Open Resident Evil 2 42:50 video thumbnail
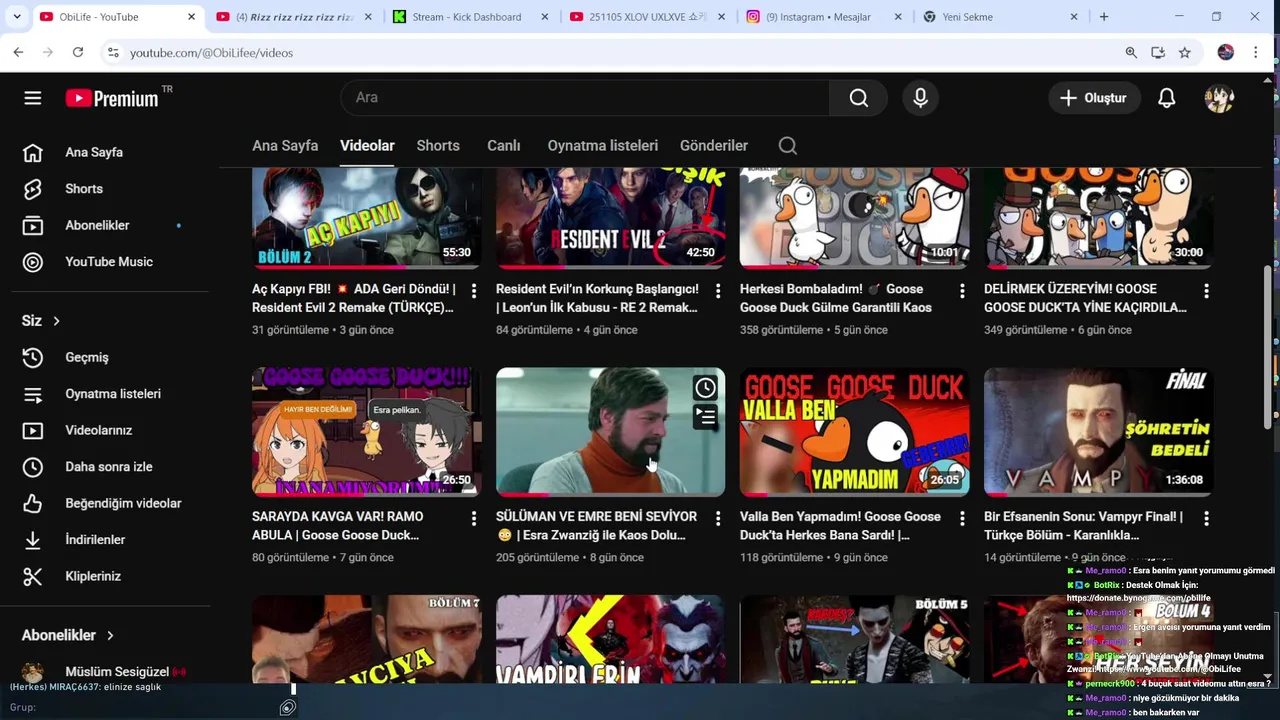This screenshot has height=720, width=1280. tap(610, 218)
